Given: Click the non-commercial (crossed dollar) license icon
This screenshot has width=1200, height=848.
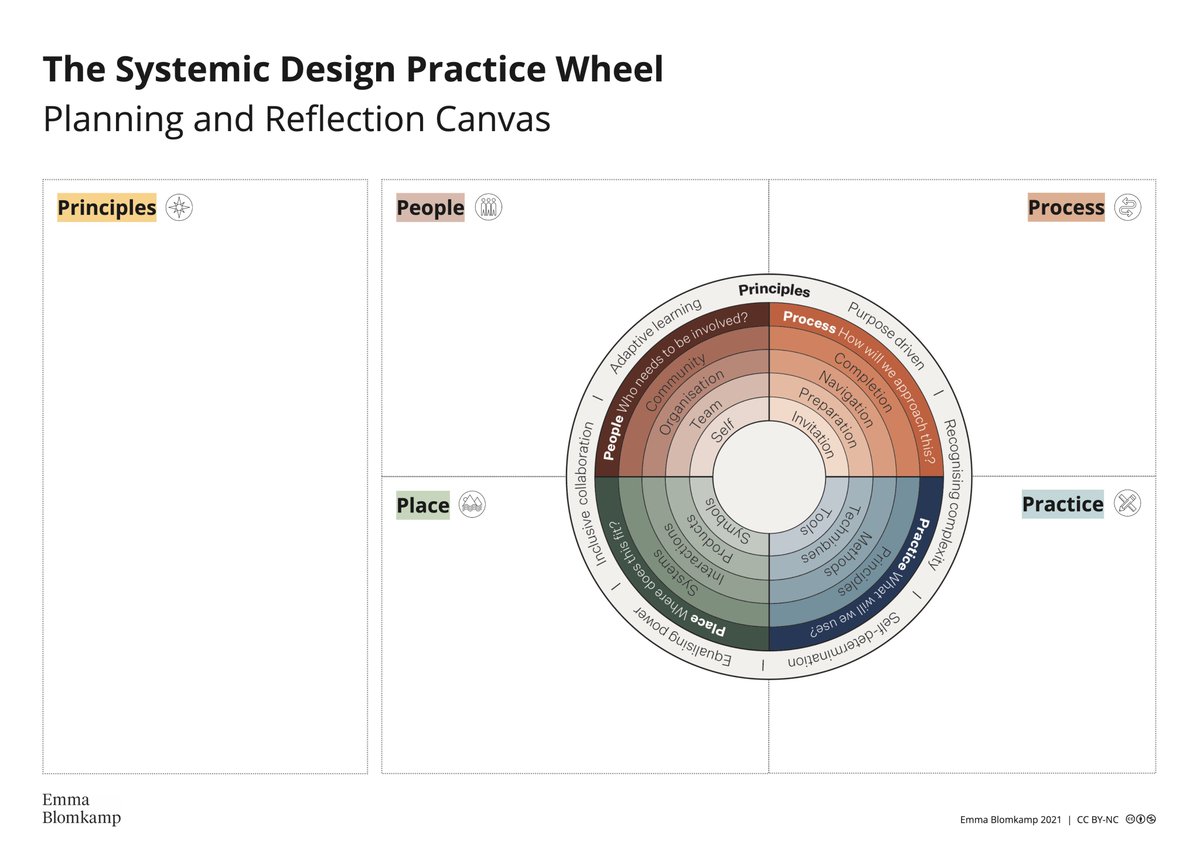Looking at the screenshot, I should click(x=1151, y=819).
